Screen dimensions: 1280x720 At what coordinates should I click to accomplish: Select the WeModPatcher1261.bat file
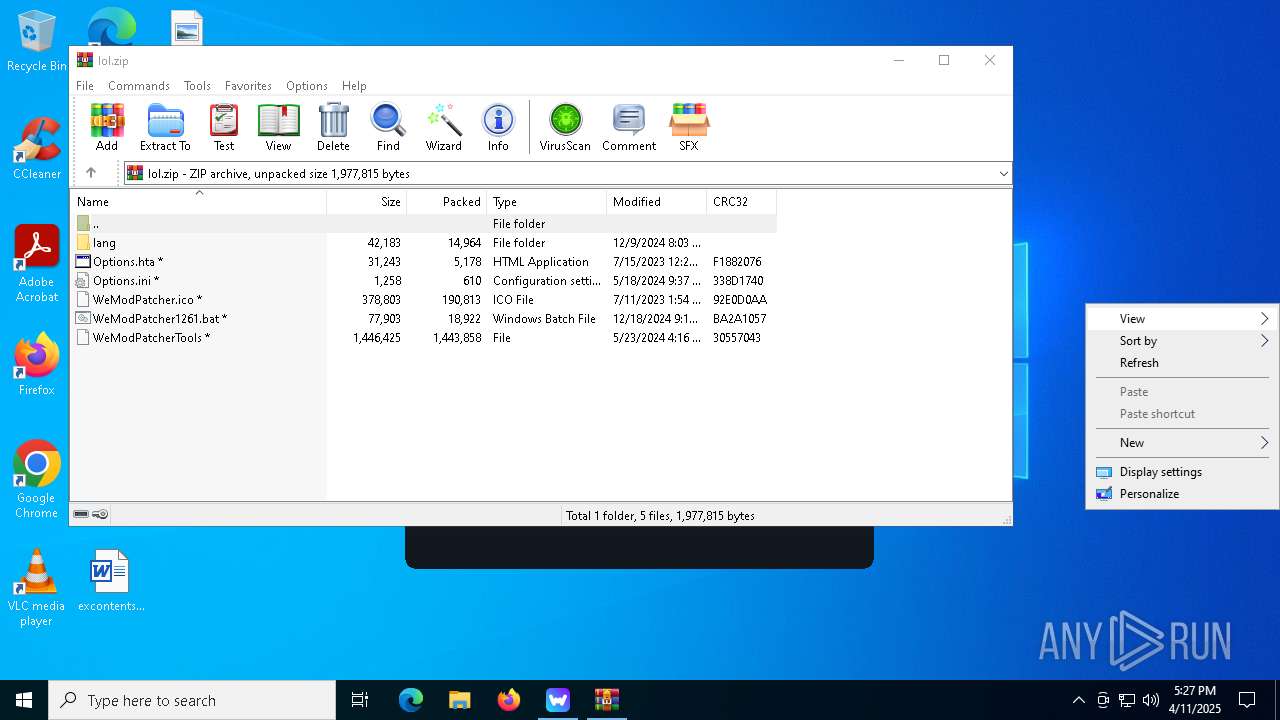coord(424,319)
